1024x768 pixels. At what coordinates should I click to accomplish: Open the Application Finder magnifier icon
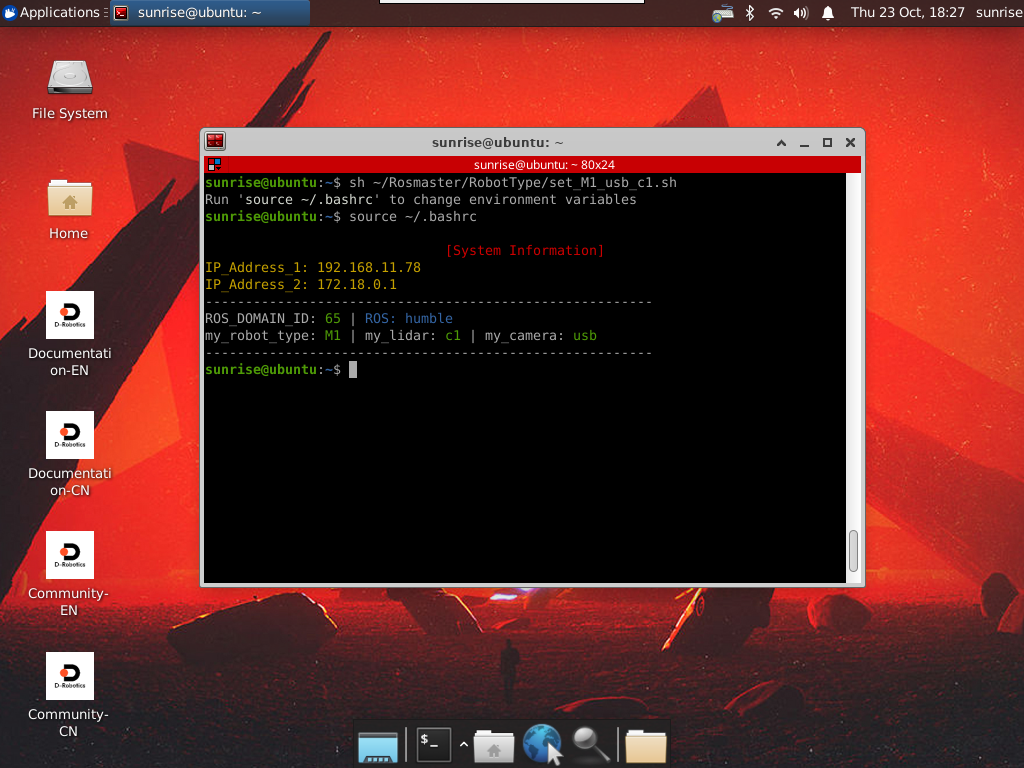(590, 744)
